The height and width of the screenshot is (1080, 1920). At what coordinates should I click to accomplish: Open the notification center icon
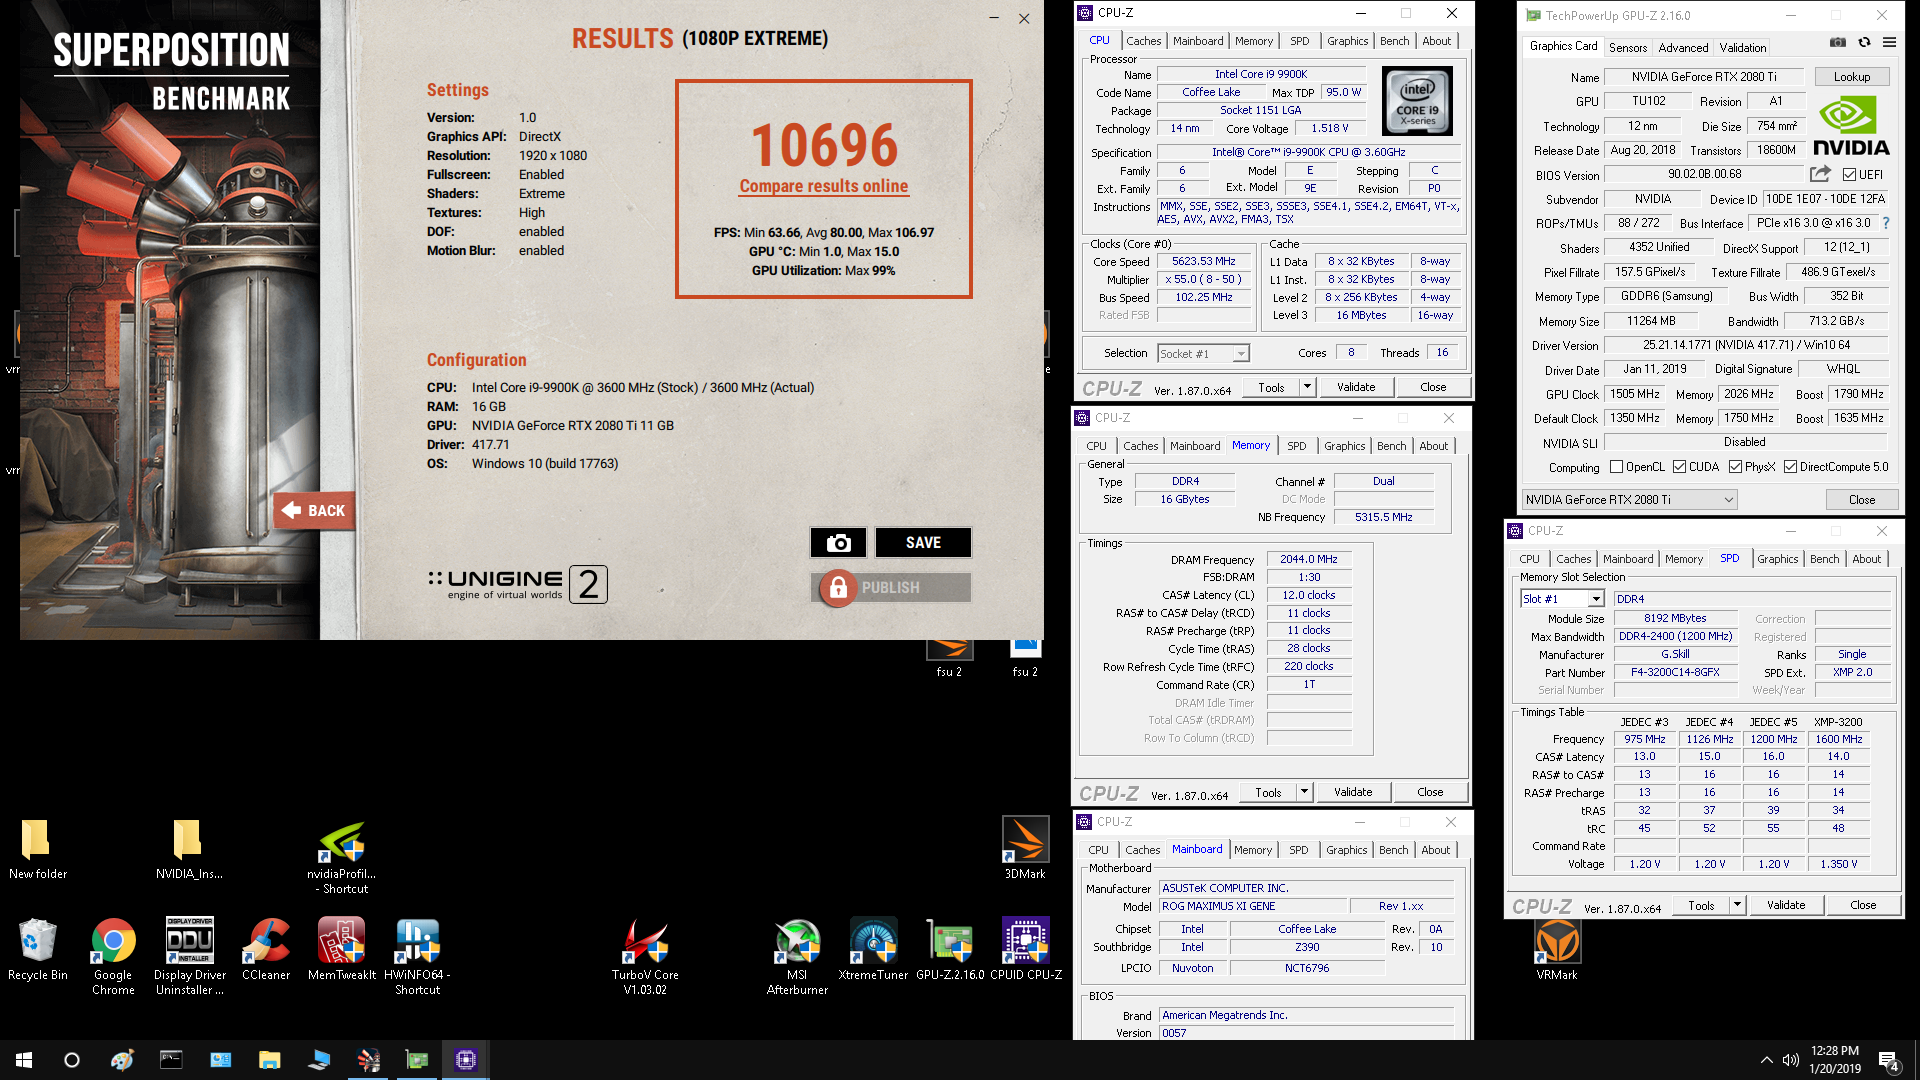[1888, 1060]
